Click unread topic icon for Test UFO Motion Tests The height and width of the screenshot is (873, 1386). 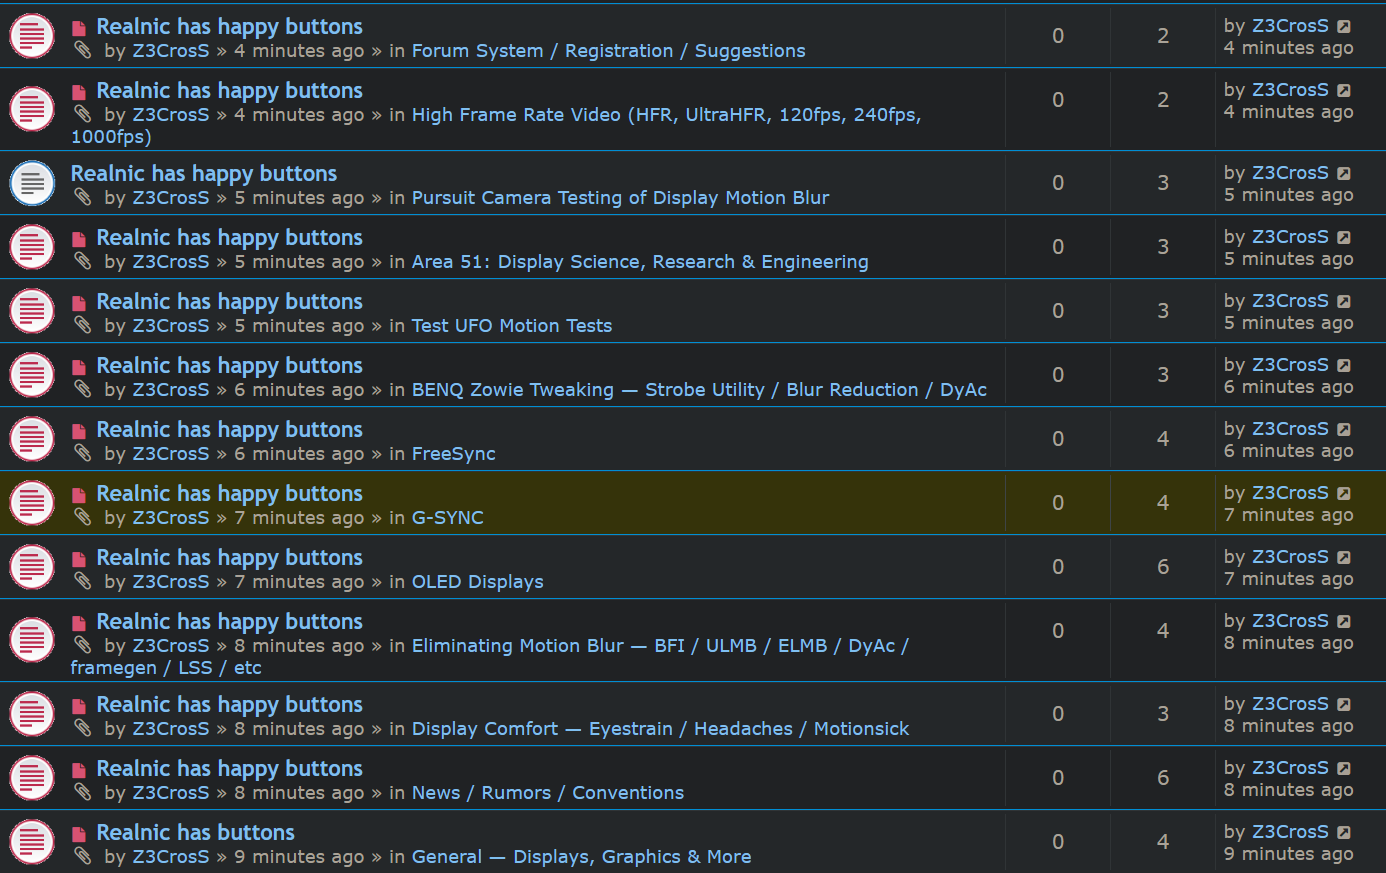pos(32,311)
